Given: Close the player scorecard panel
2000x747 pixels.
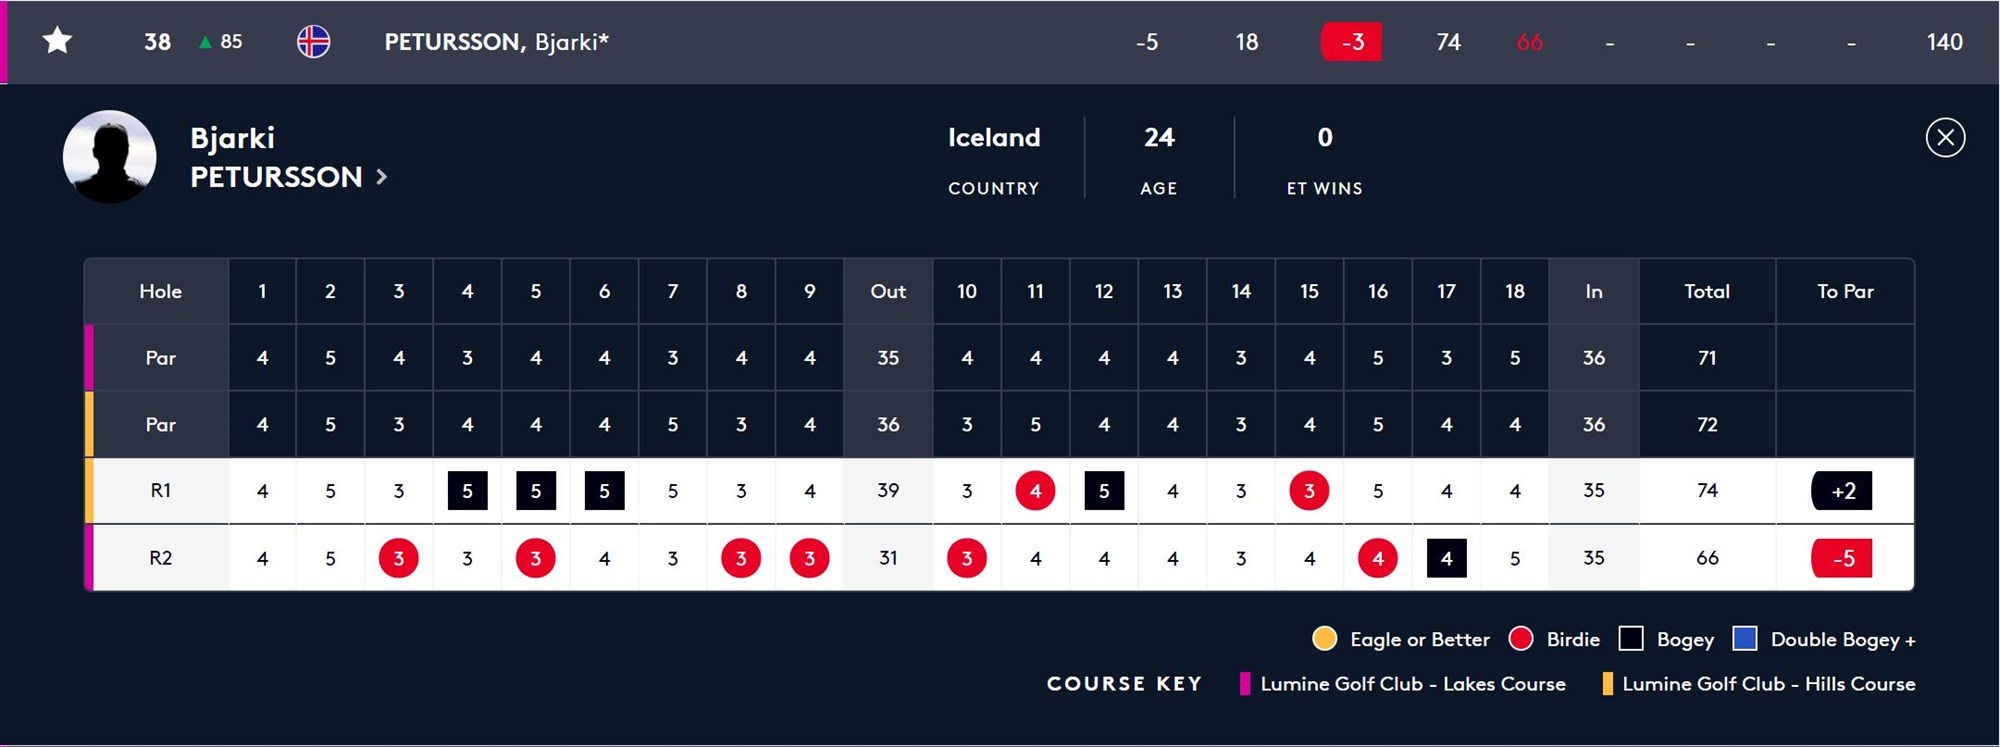Looking at the screenshot, I should click(1945, 137).
